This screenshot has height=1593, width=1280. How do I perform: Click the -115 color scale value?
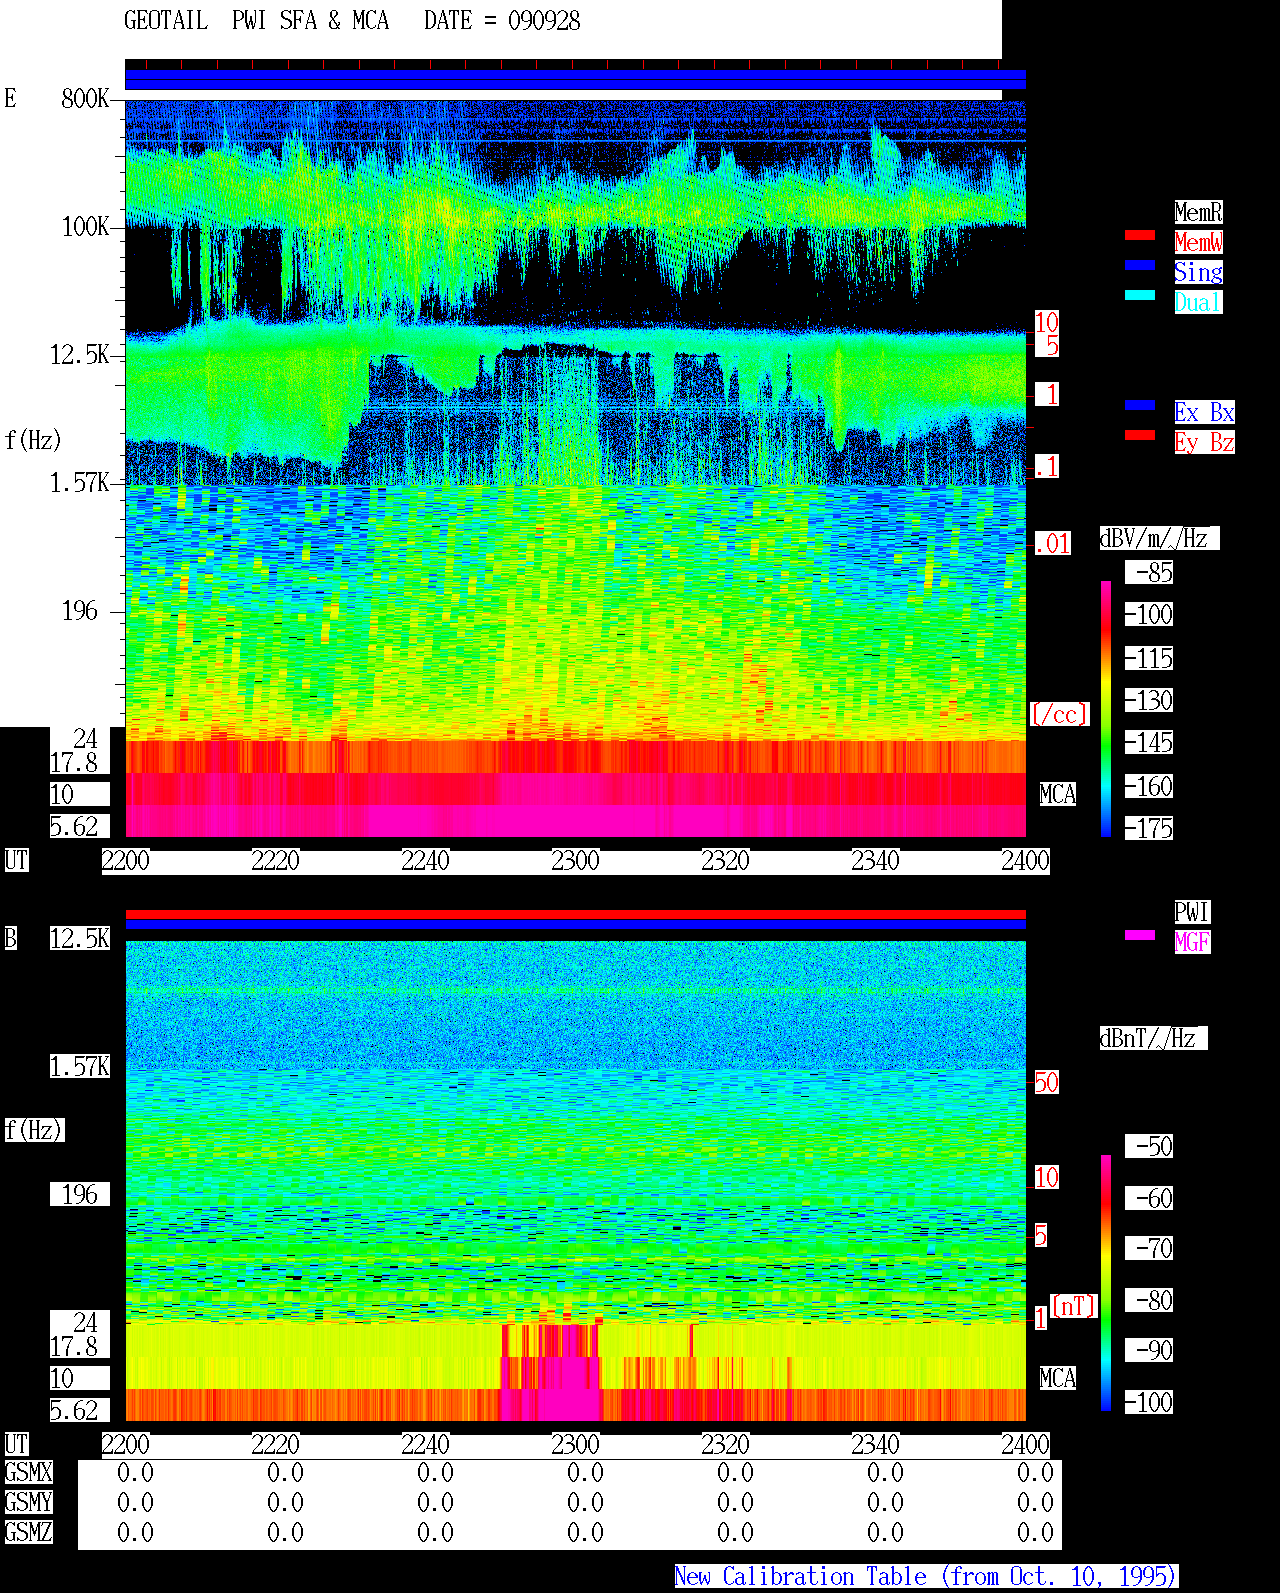tap(1150, 658)
